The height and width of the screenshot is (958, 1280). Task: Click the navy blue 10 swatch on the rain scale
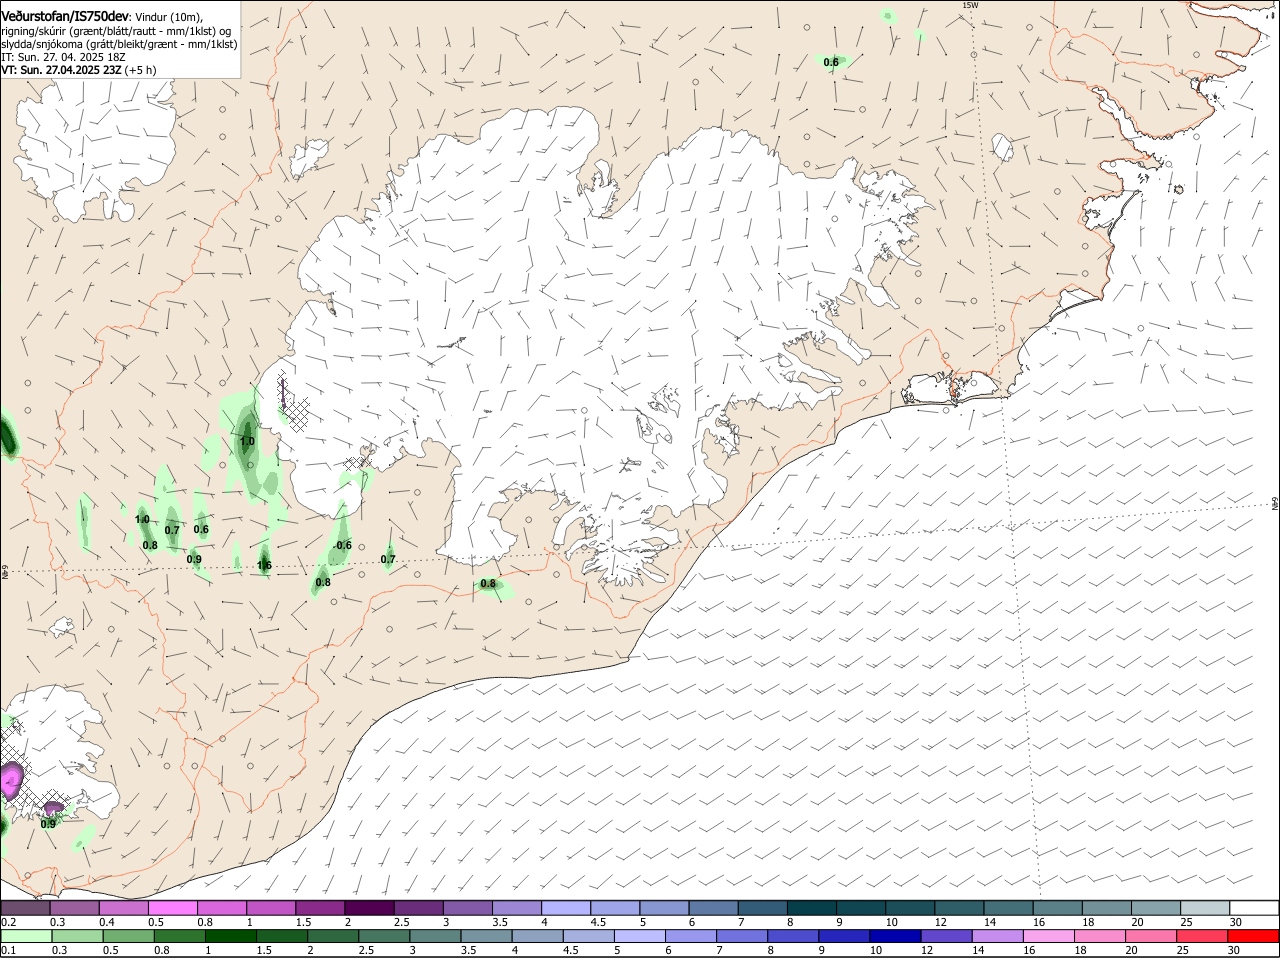(x=895, y=936)
